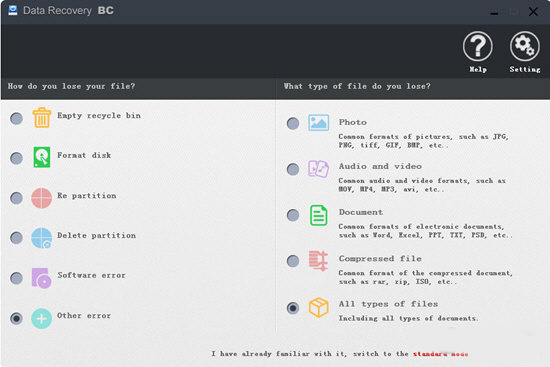Choose the Compressed file radio button
The image size is (550, 367).
tap(293, 261)
